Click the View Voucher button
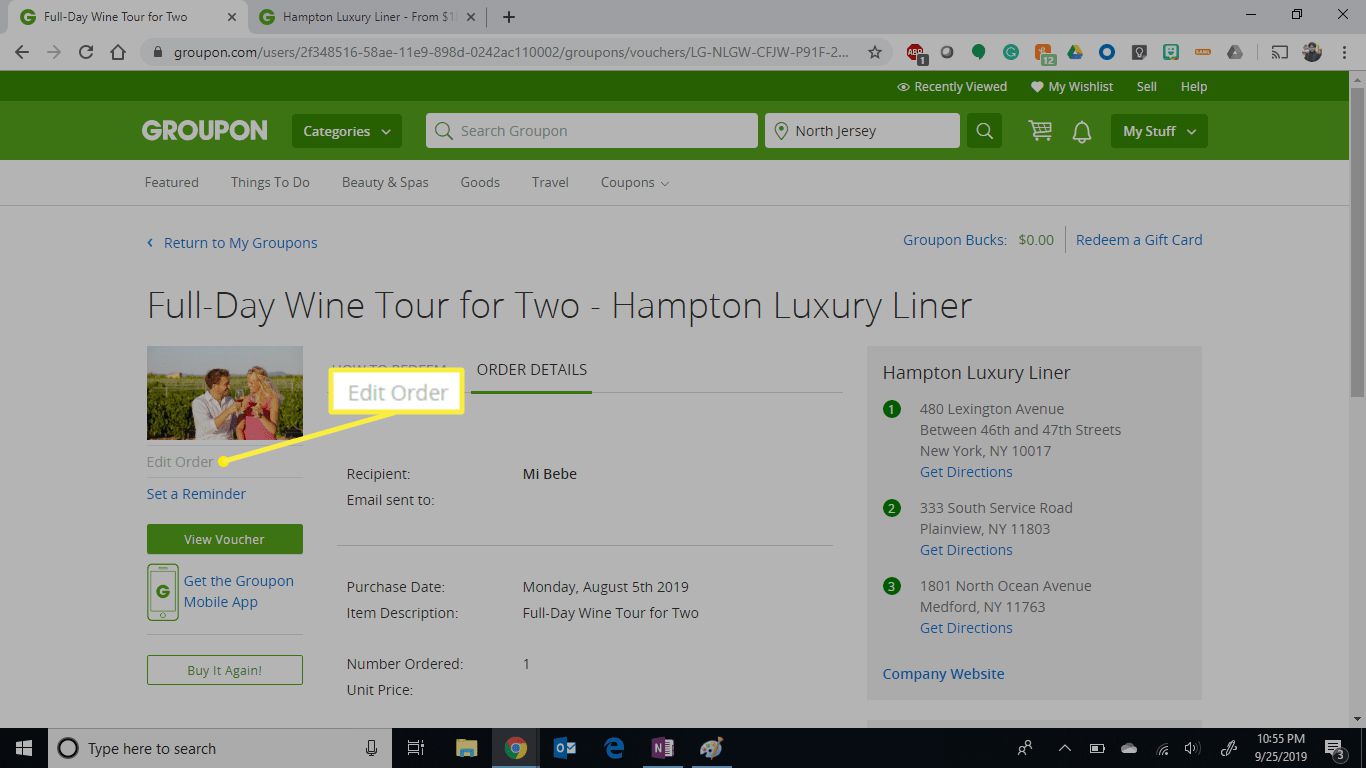The width and height of the screenshot is (1366, 768). (225, 539)
